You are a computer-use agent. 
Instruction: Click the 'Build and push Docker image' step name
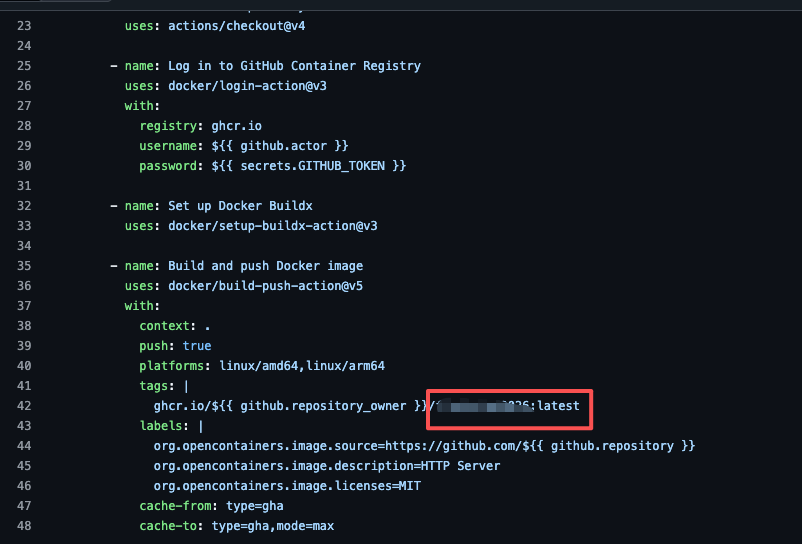point(265,266)
